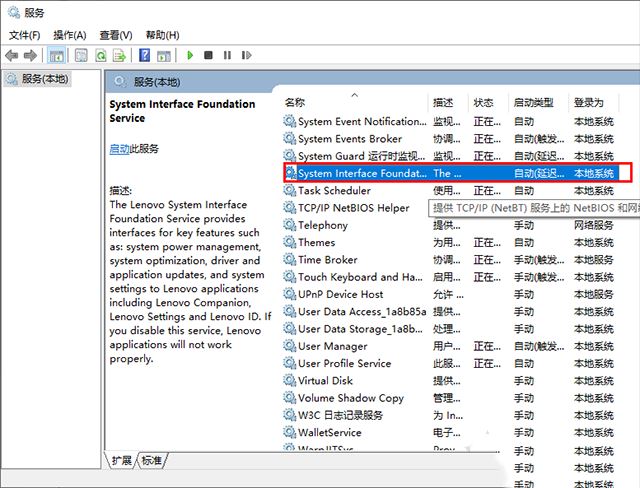Click the Forward arrow toolbar icon
The image size is (640, 488).
[x=30, y=55]
